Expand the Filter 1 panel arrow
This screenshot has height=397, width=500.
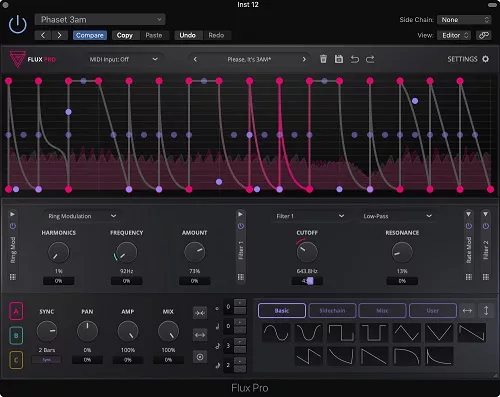point(240,214)
